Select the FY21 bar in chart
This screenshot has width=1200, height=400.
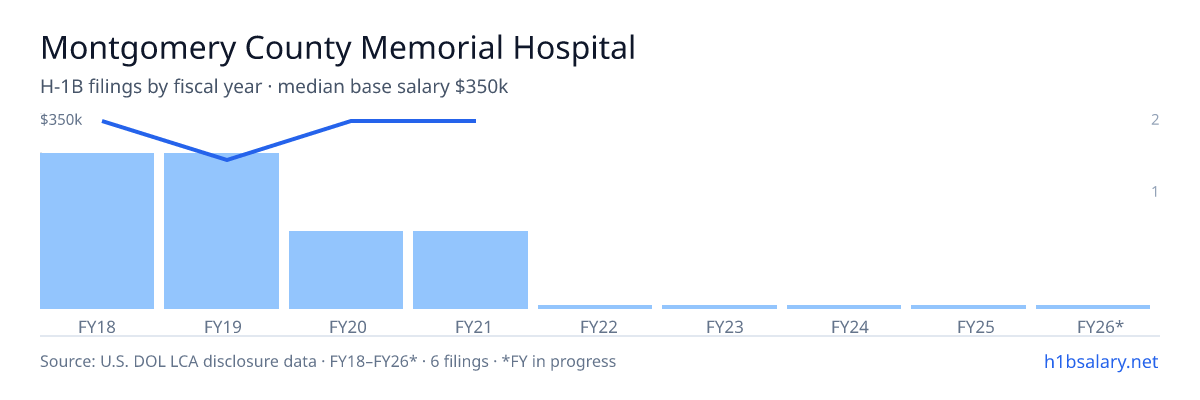470,270
